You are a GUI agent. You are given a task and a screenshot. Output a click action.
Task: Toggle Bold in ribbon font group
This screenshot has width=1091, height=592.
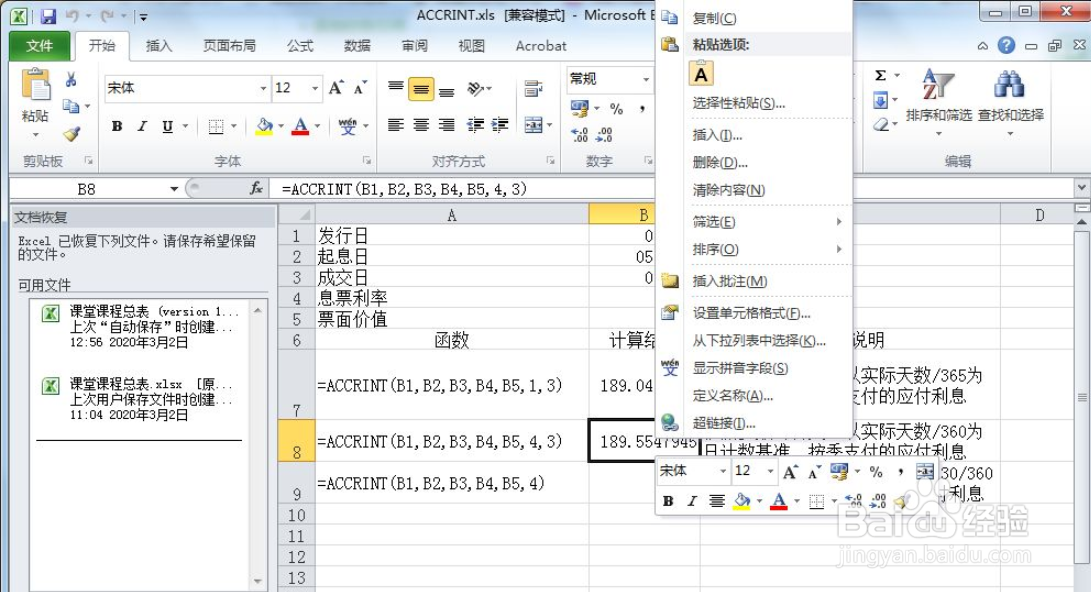tap(117, 127)
